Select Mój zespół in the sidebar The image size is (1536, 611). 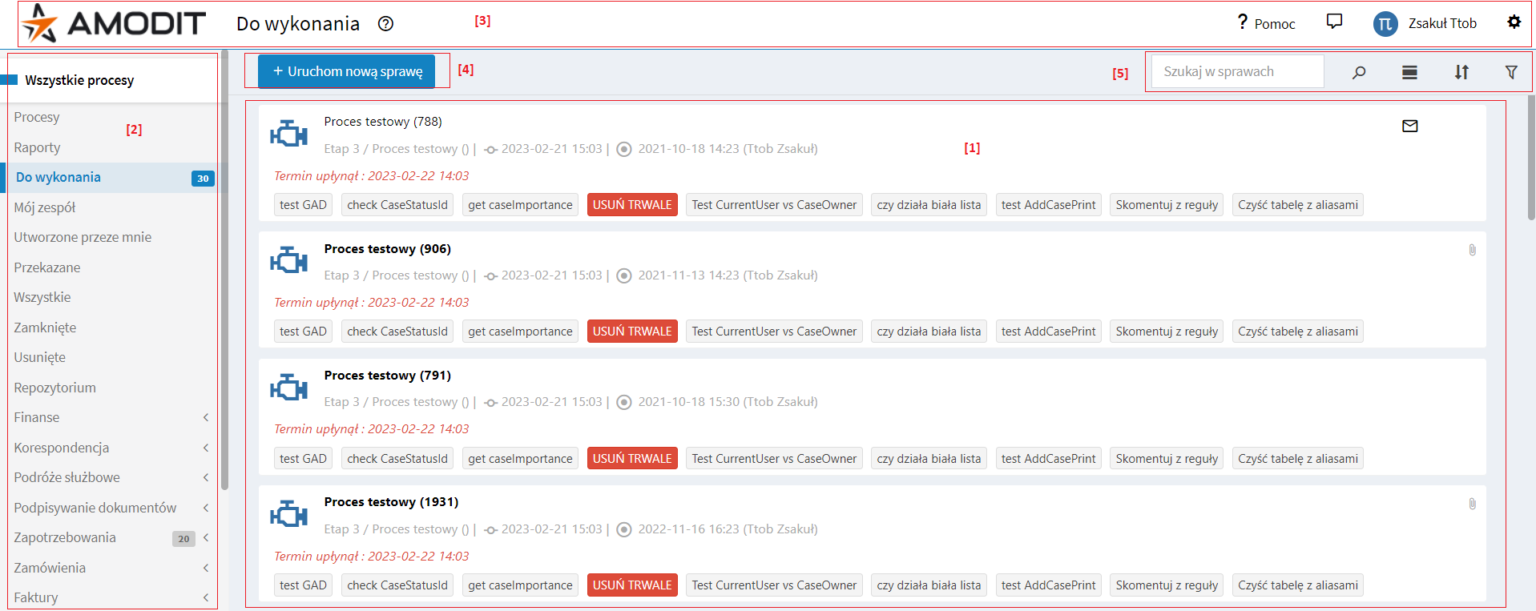pos(45,207)
